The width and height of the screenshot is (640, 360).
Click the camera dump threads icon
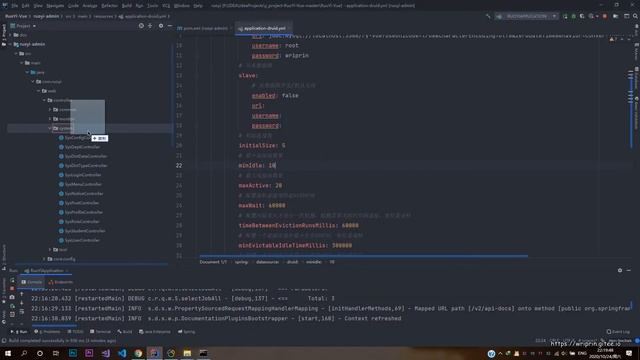[12, 297]
